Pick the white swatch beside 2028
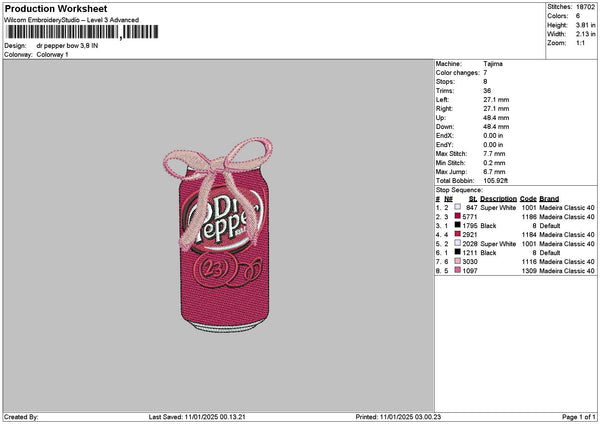This screenshot has height=424, width=600. coord(457,243)
